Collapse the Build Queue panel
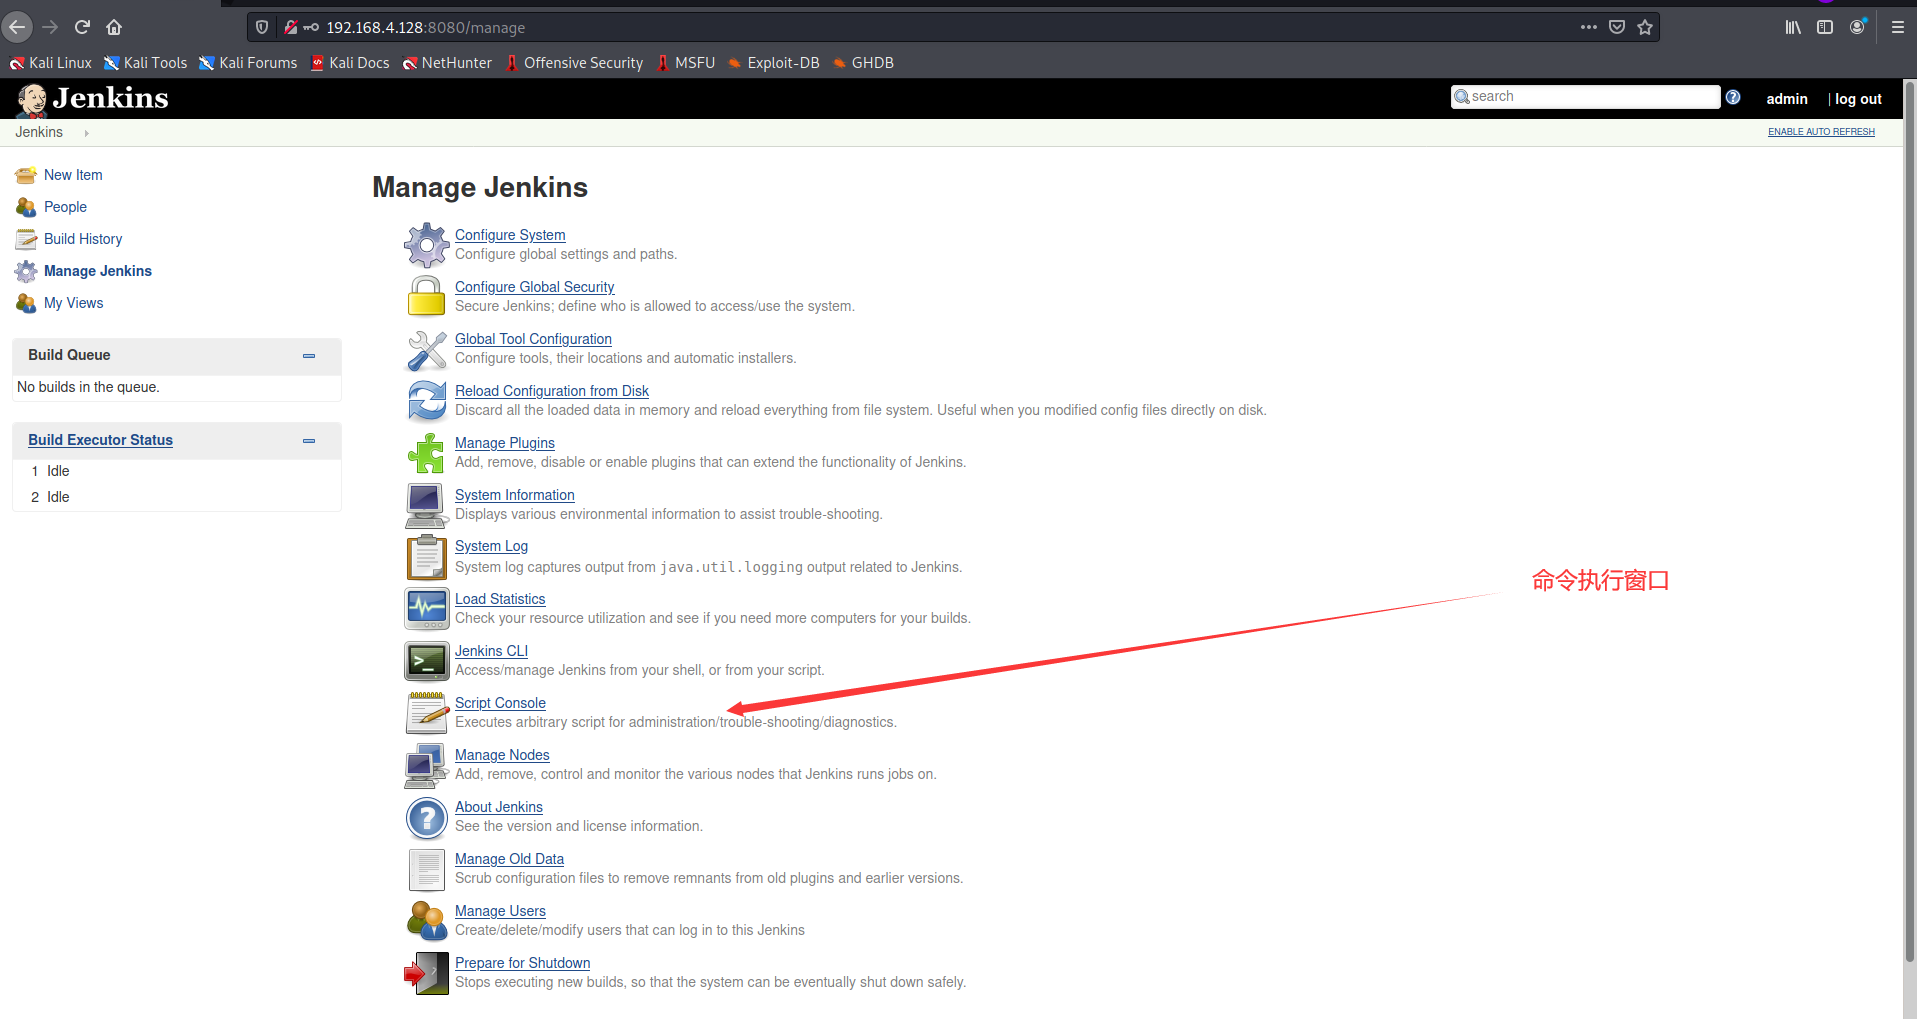The image size is (1917, 1019). click(x=309, y=356)
